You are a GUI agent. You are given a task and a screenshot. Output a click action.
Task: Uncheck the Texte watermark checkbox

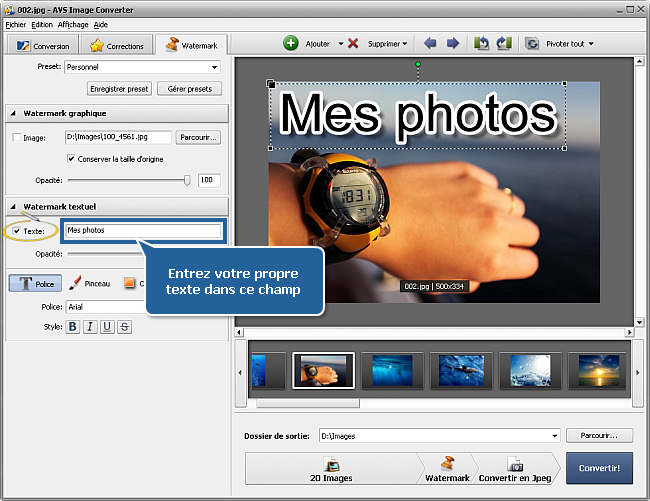tap(15, 231)
